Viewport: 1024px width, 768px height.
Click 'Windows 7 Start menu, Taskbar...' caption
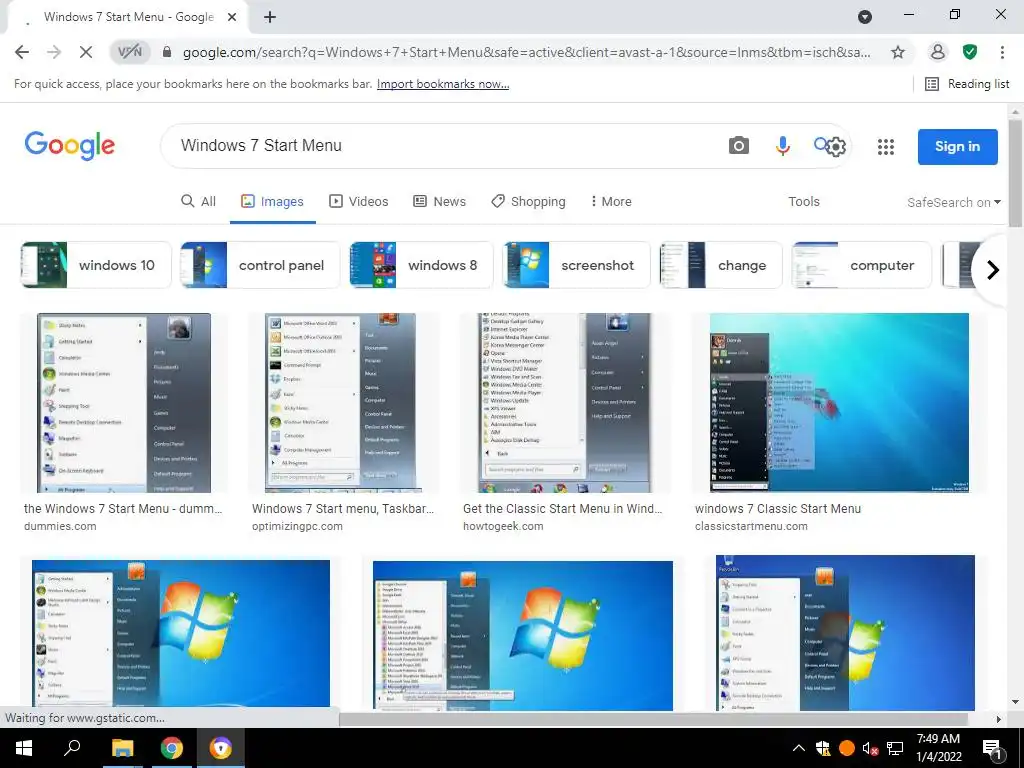343,509
